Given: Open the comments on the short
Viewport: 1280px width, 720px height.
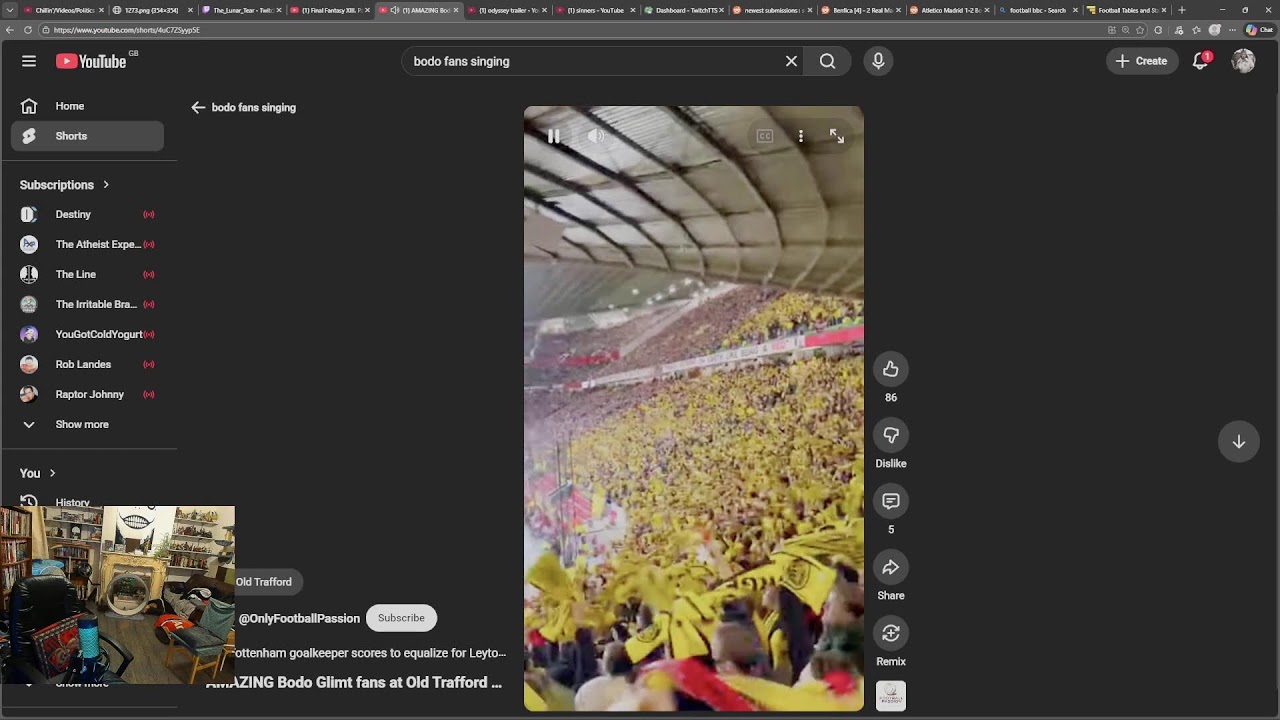Looking at the screenshot, I should 891,501.
